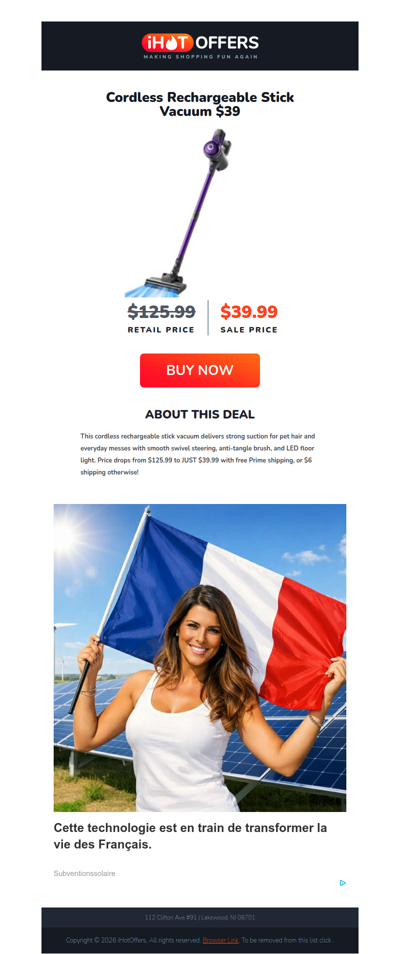Click the 112 Clifton Ave address line
Screen dimensions: 400x954
coord(200,917)
